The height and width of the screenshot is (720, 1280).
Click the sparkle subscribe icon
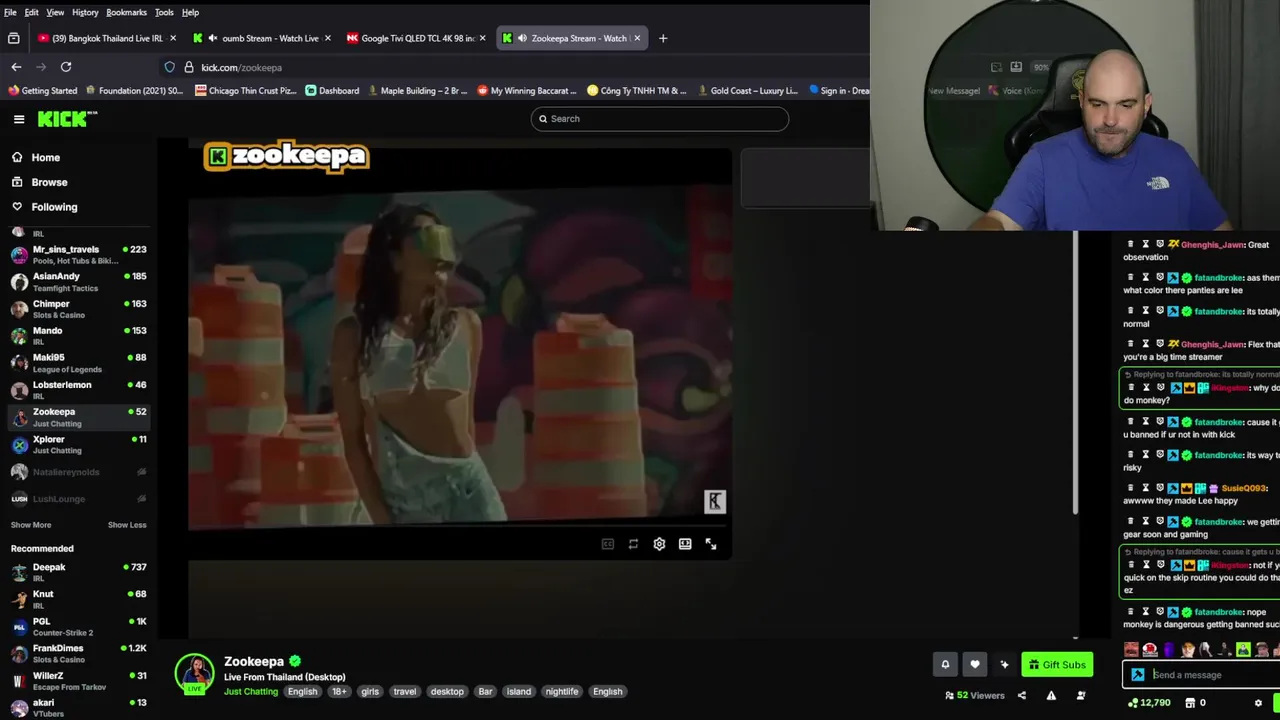pos(1004,664)
